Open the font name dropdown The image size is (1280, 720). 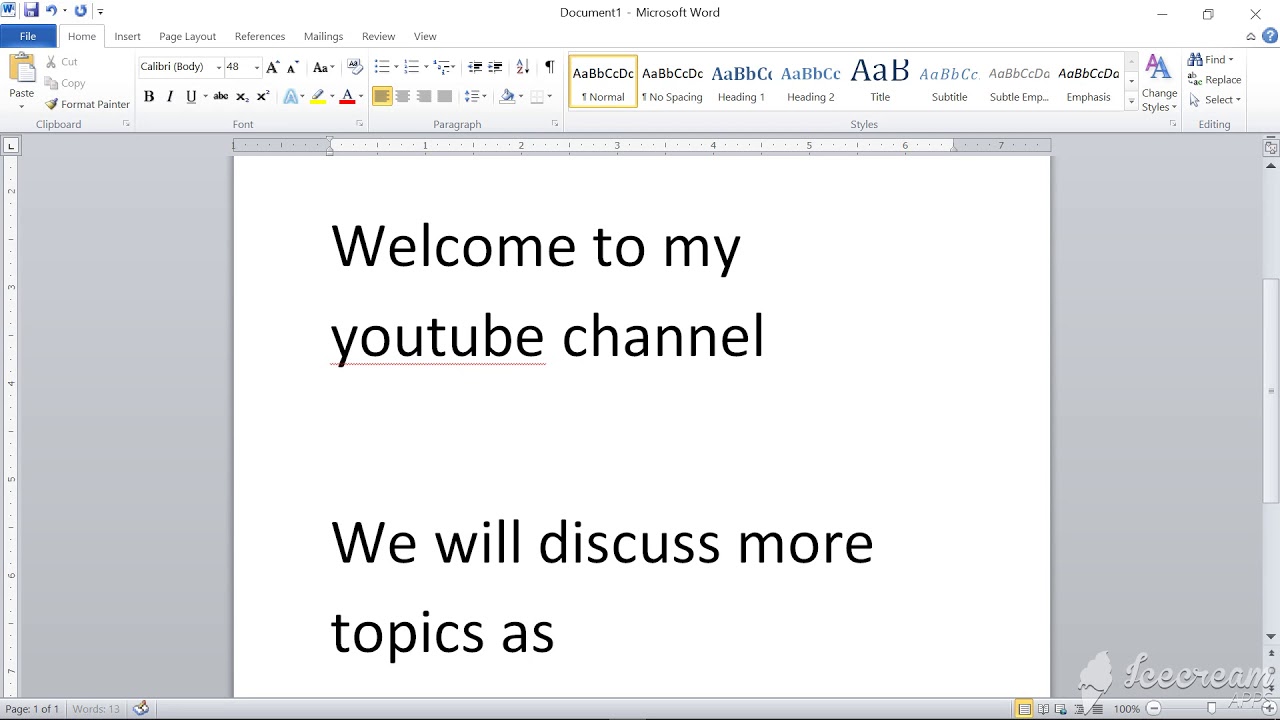(x=219, y=67)
